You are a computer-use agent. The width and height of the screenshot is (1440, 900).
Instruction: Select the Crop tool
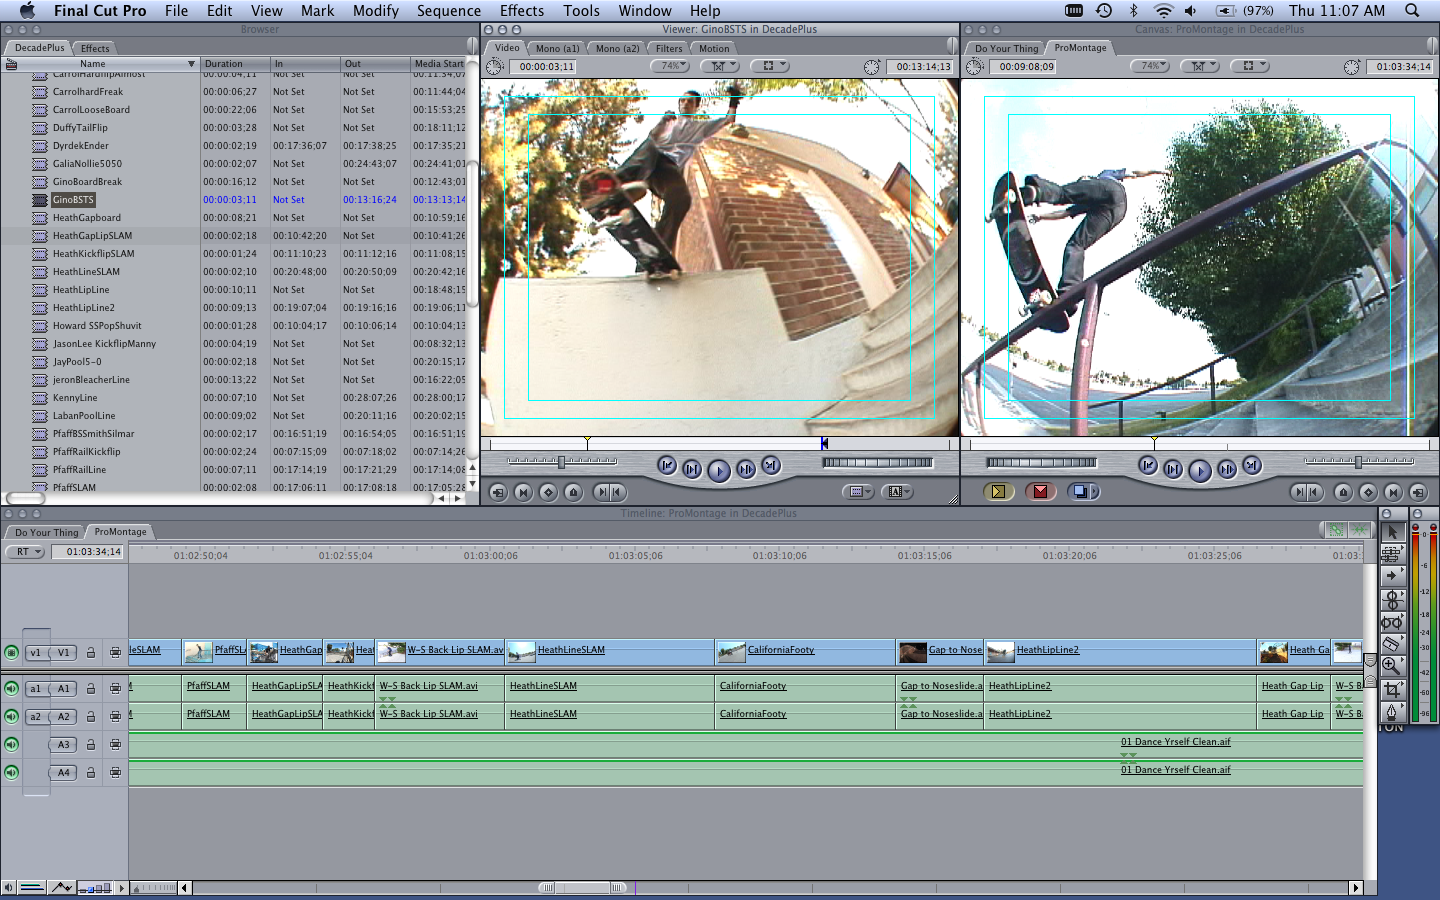1391,689
